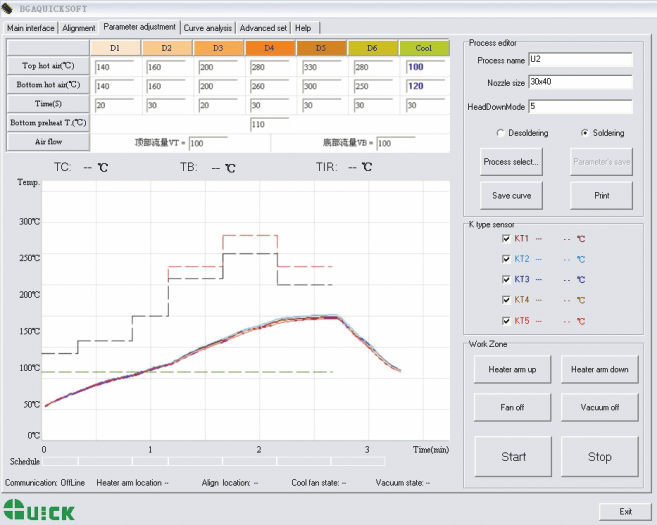Screen dimensions: 657x525
Task: Click the Heater arm up button
Action: tap(511, 369)
